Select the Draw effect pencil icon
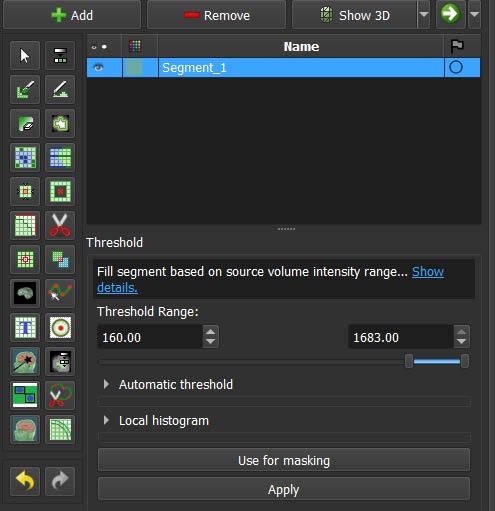495x511 pixels. coord(60,90)
